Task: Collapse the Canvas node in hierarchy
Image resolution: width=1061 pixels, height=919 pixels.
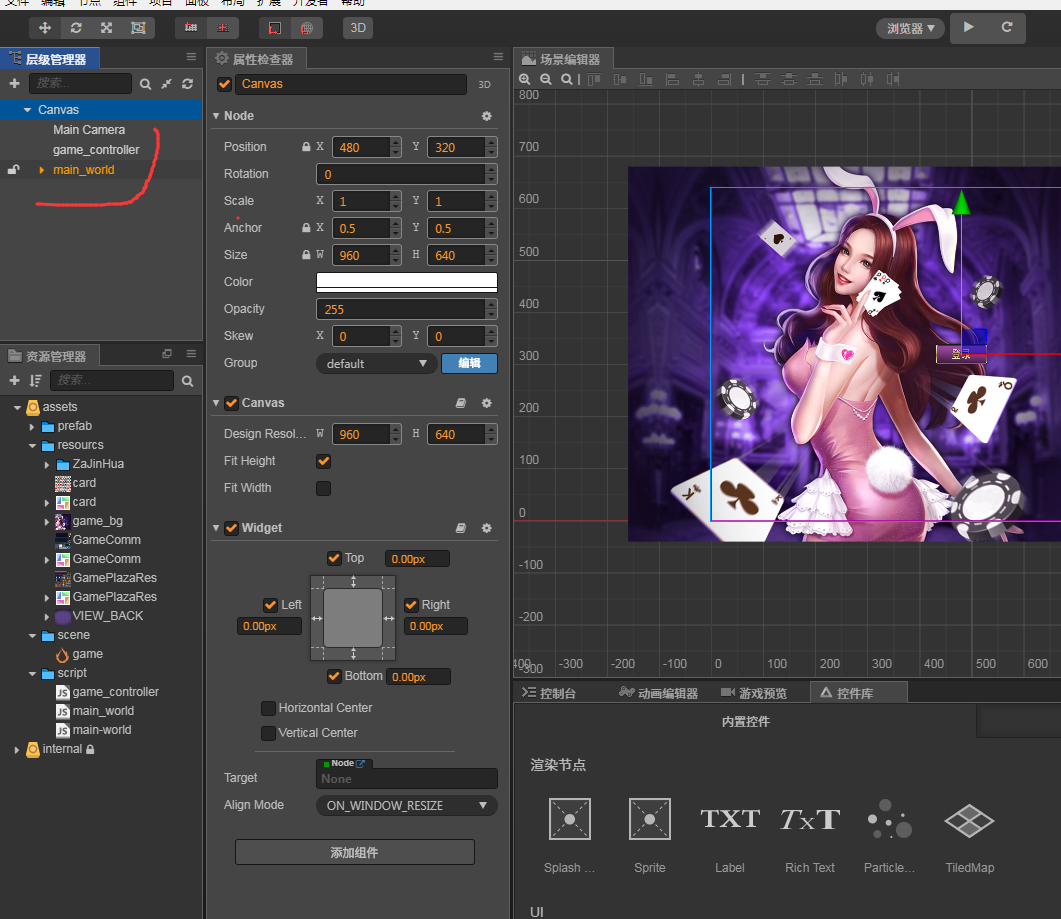Action: pyautogui.click(x=27, y=110)
